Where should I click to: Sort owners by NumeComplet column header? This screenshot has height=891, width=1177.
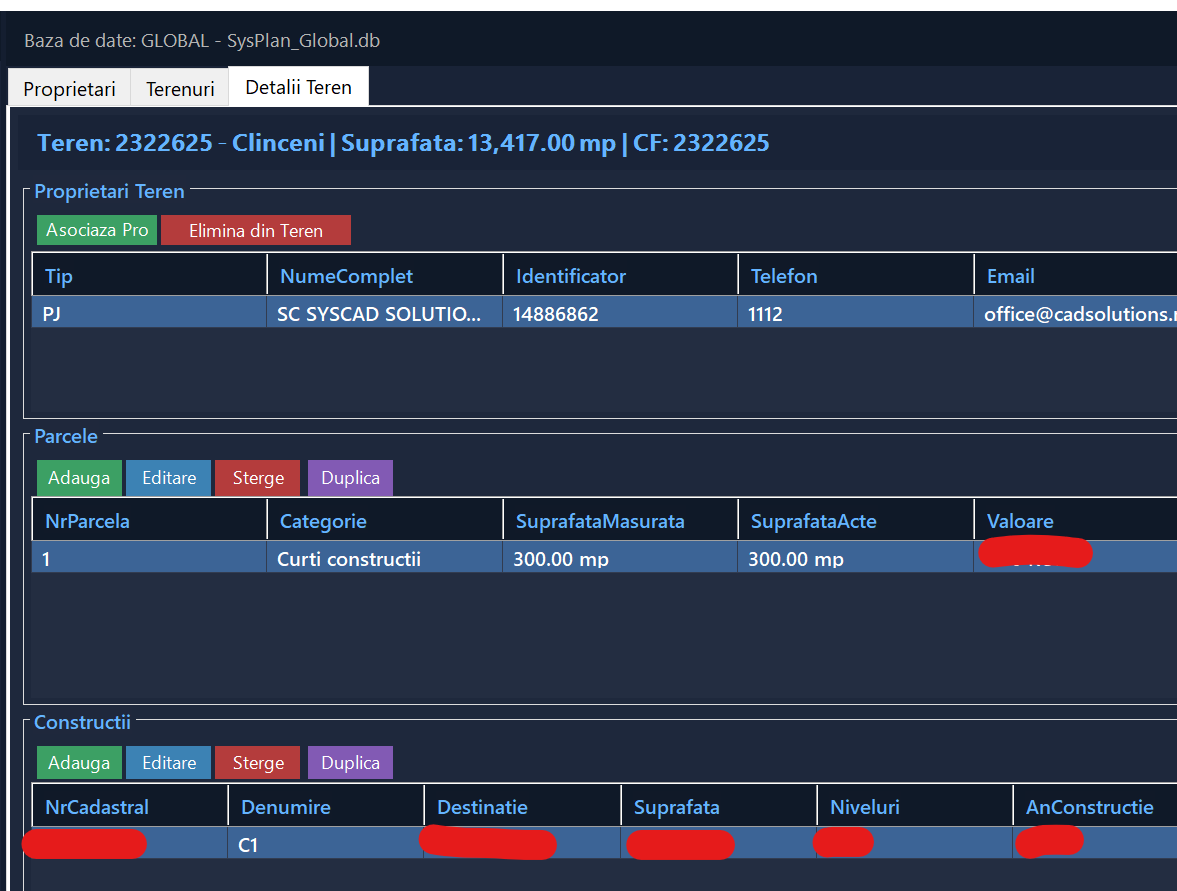346,276
